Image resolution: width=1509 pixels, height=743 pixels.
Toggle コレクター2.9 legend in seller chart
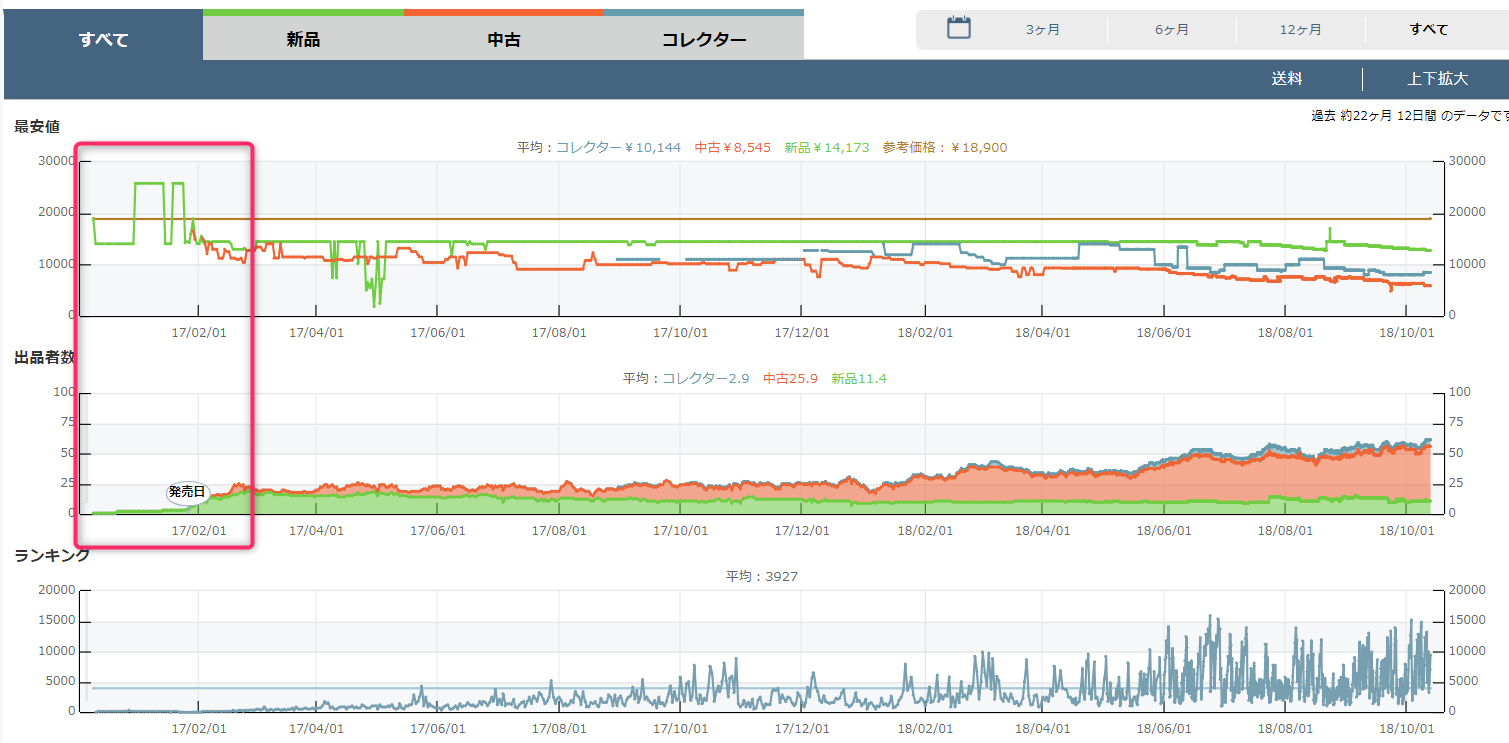(706, 379)
